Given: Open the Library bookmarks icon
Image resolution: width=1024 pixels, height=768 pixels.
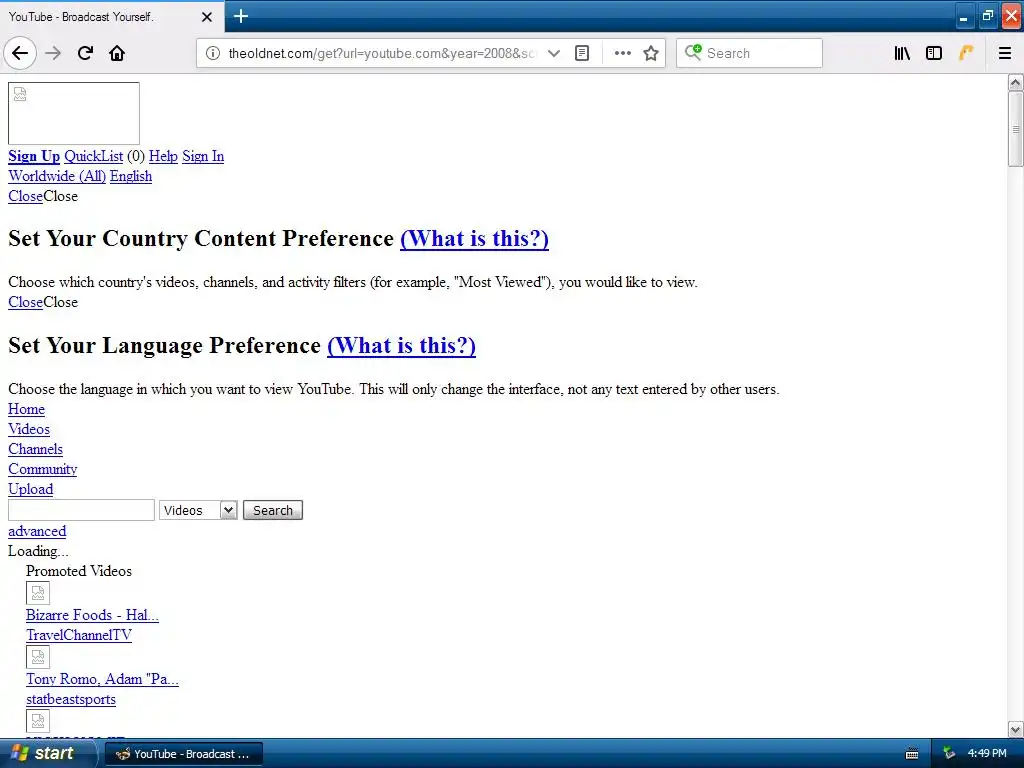Looking at the screenshot, I should [902, 53].
